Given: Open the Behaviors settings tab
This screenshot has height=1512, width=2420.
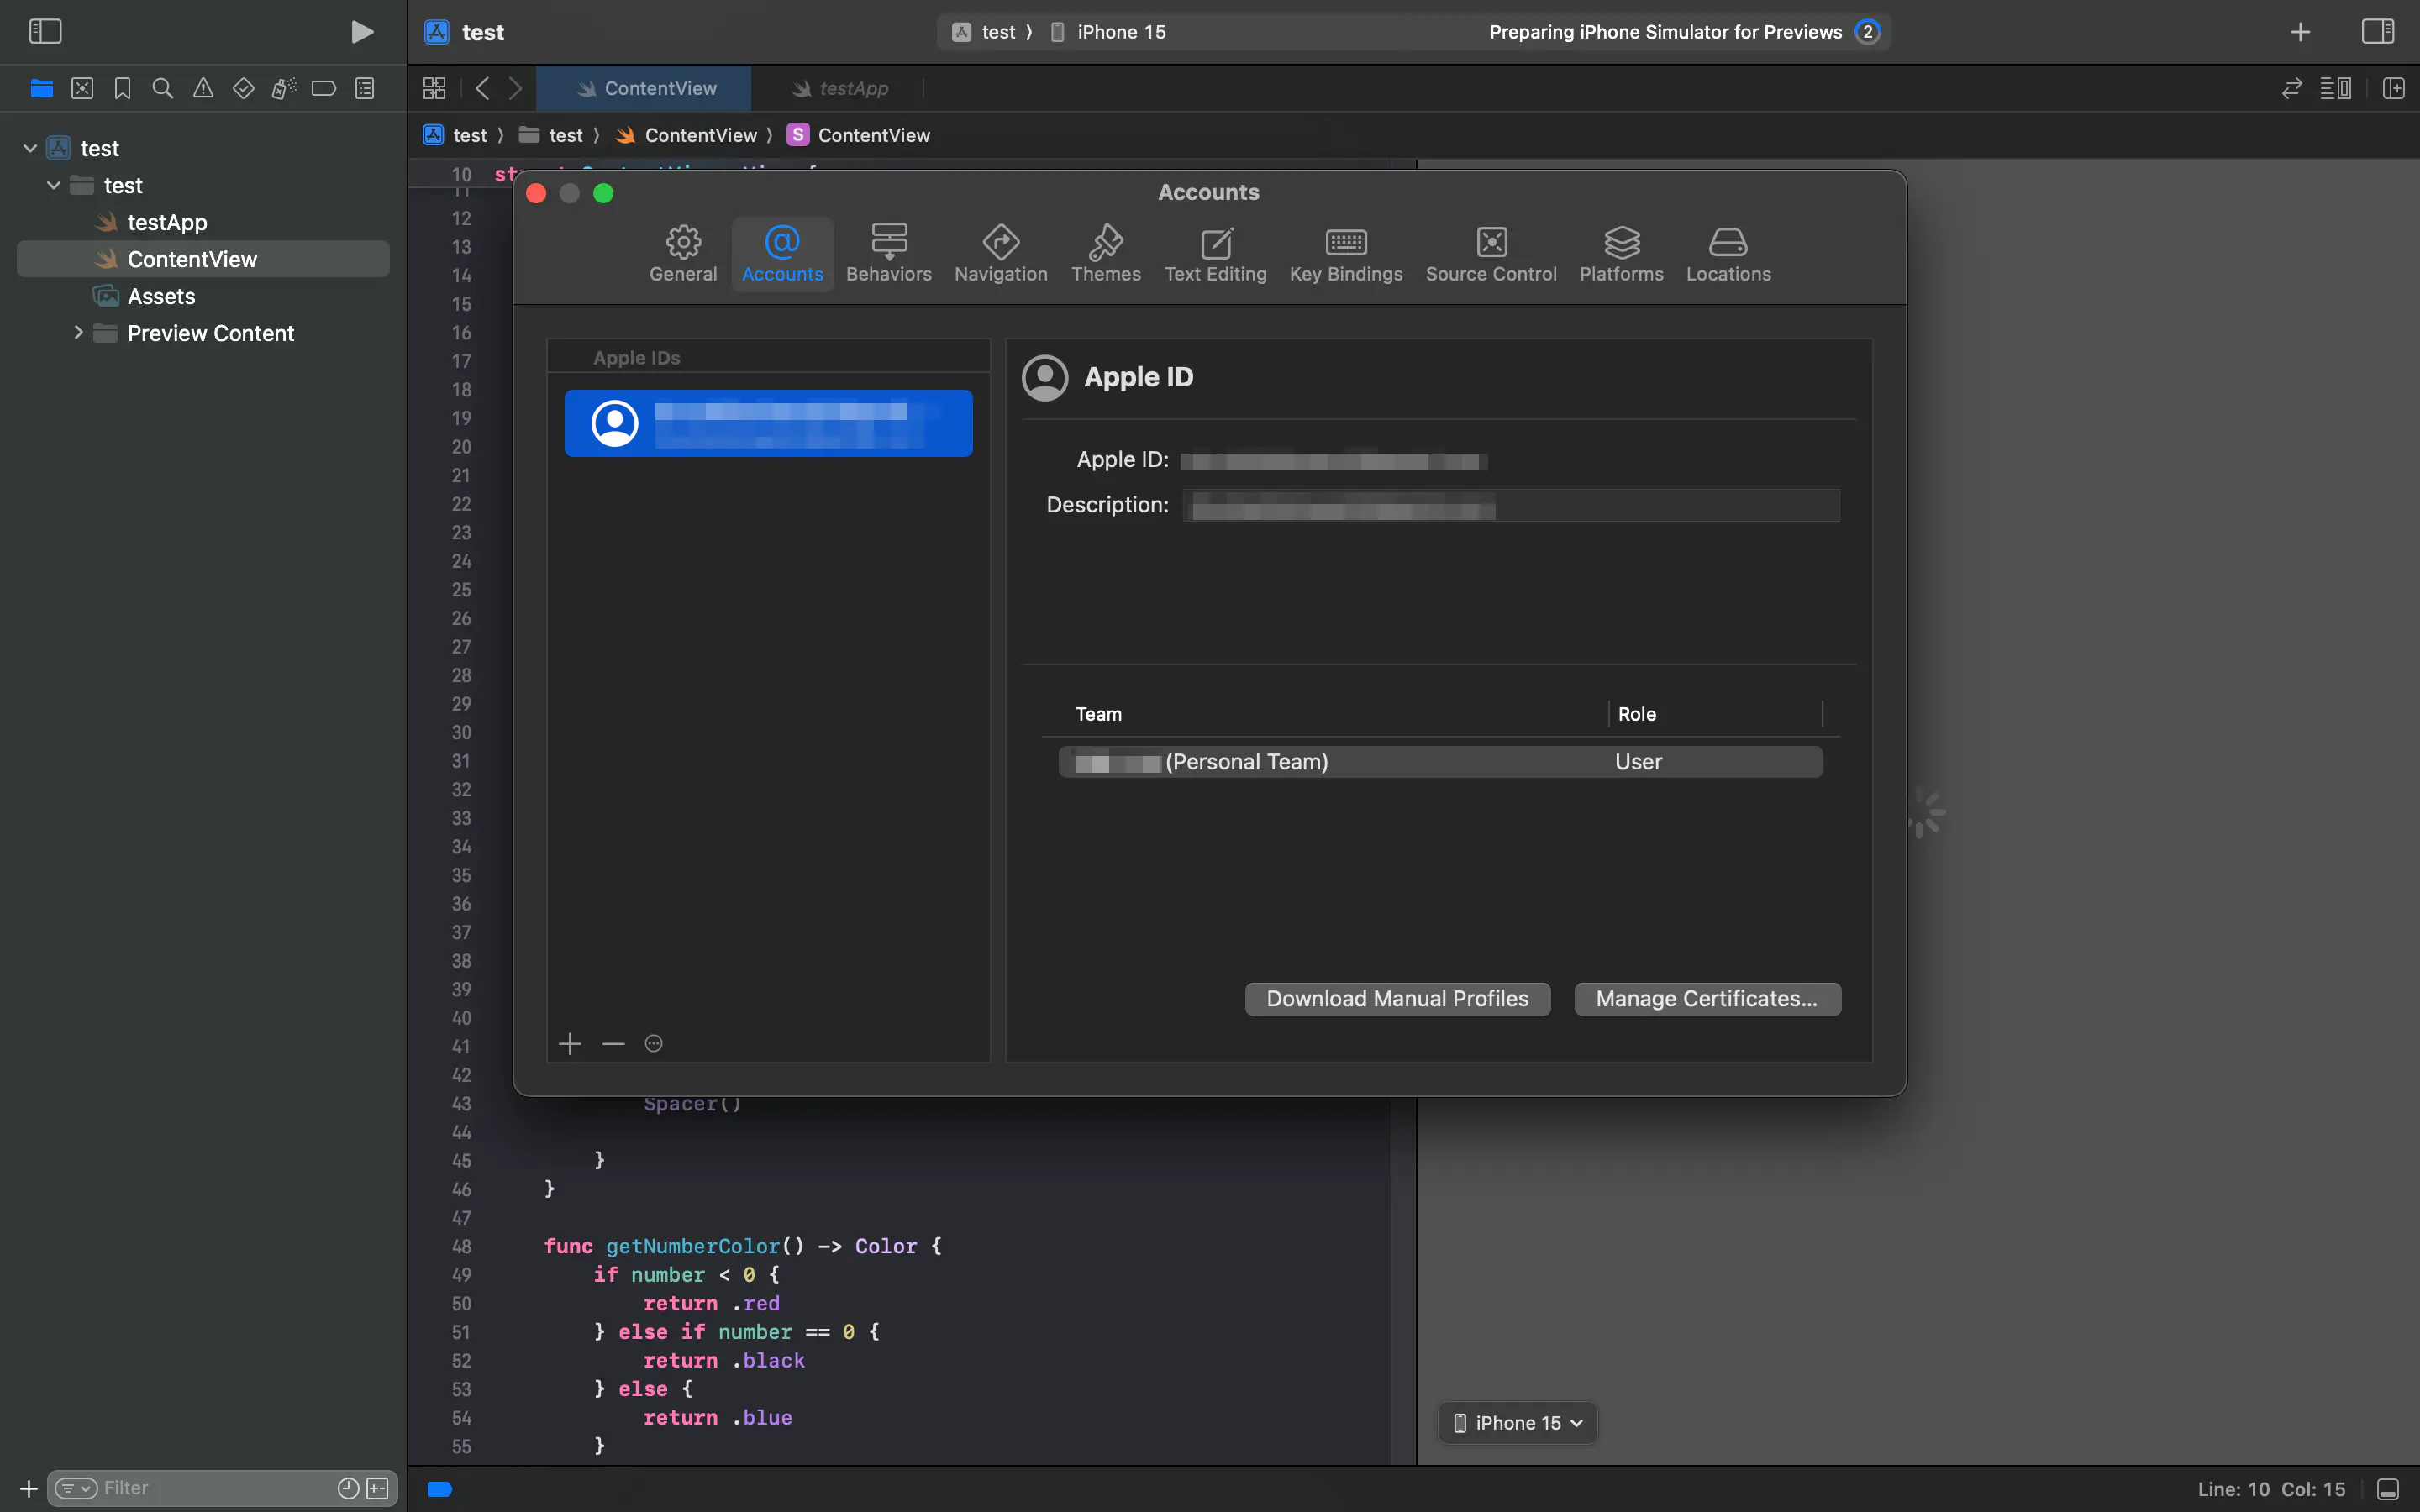Looking at the screenshot, I should click(x=889, y=254).
